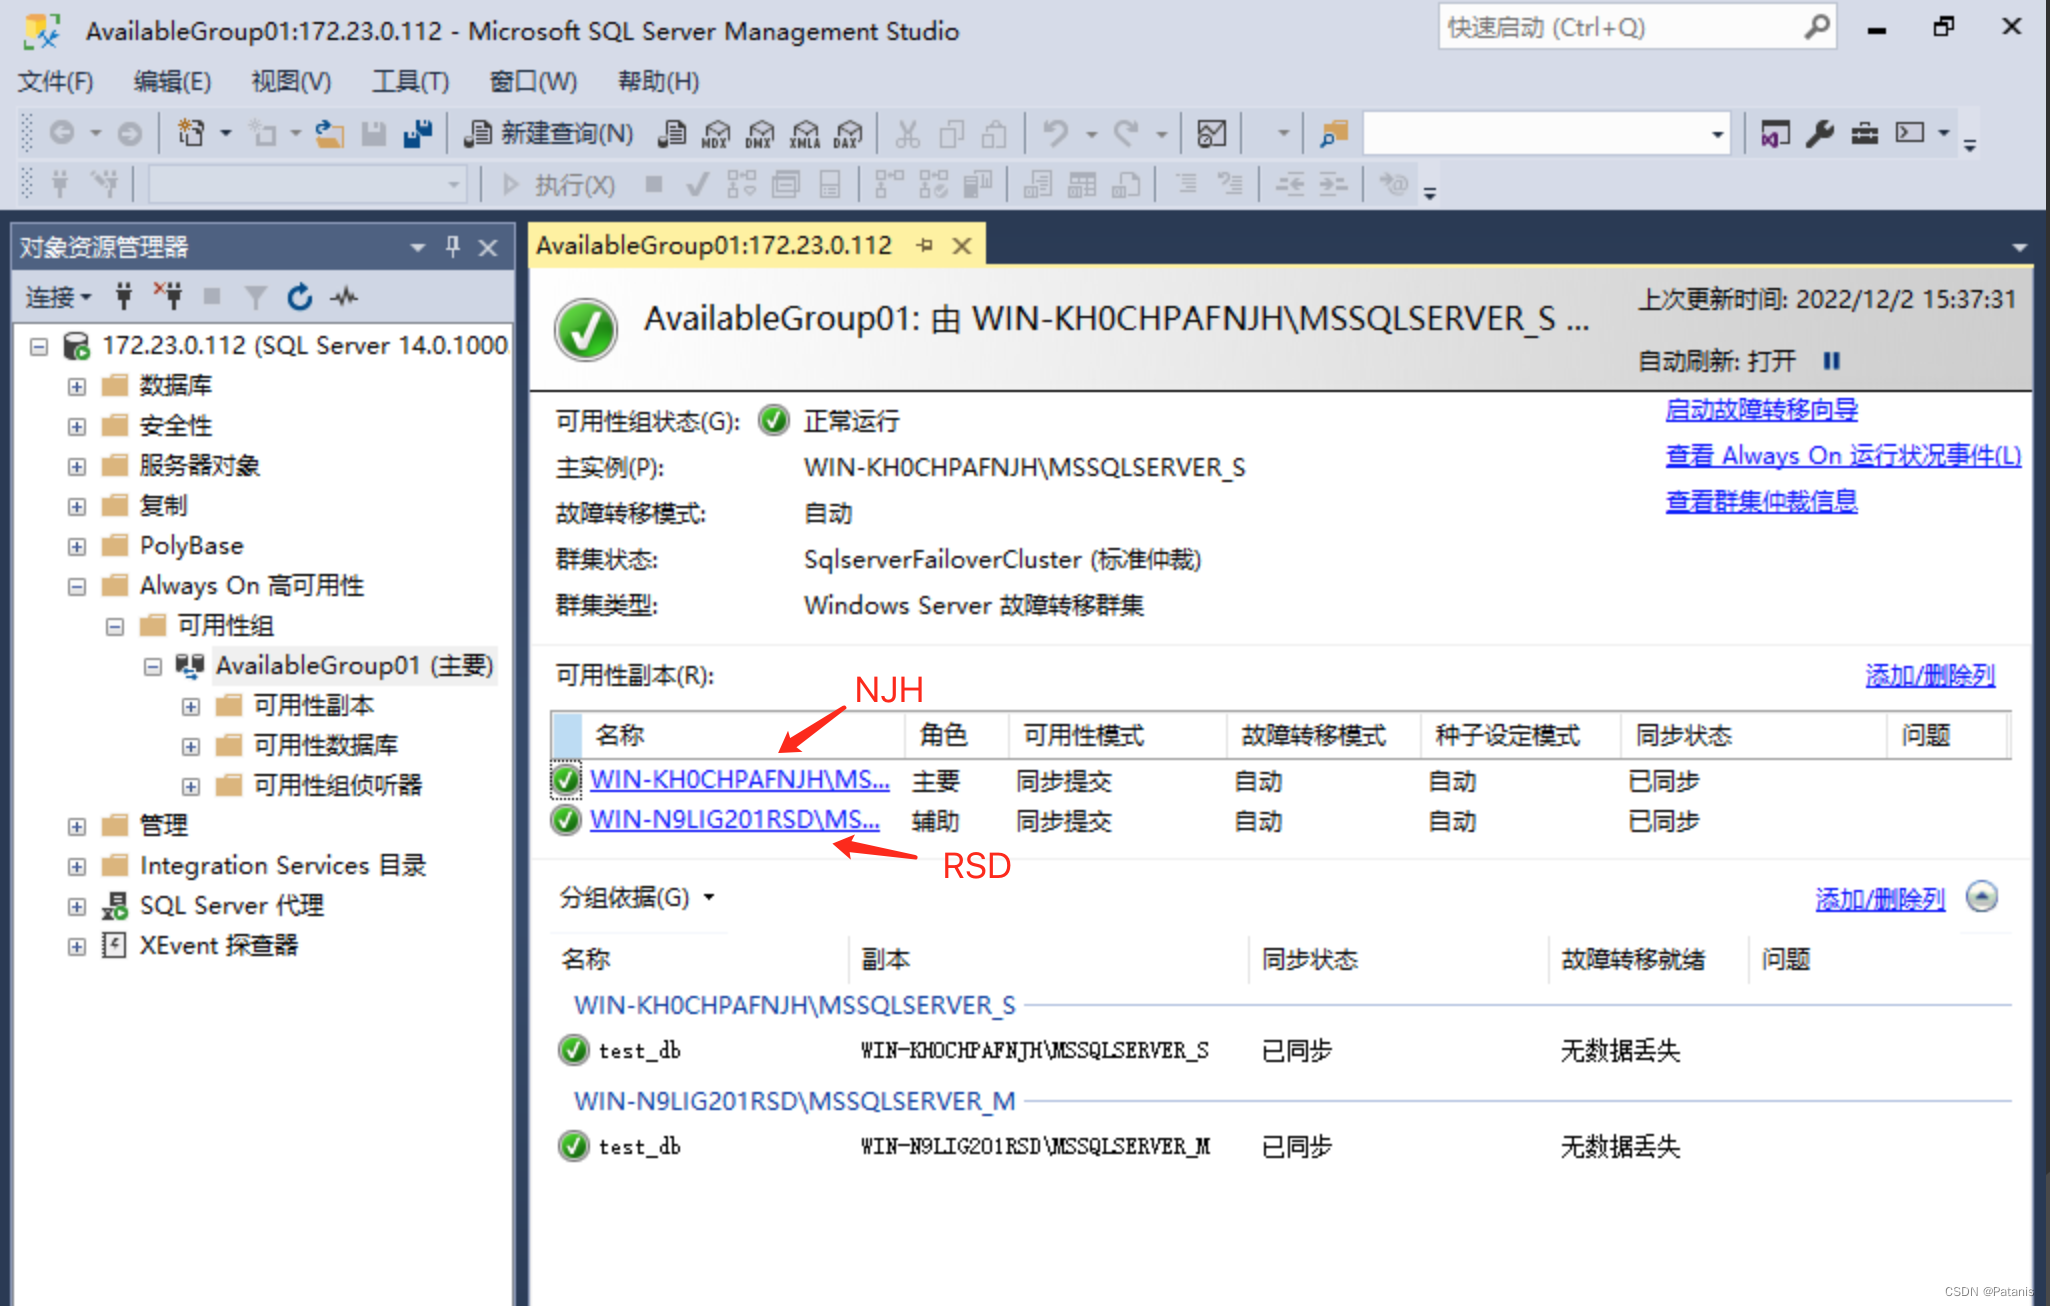Expand the 数据库 tree node

coord(77,386)
